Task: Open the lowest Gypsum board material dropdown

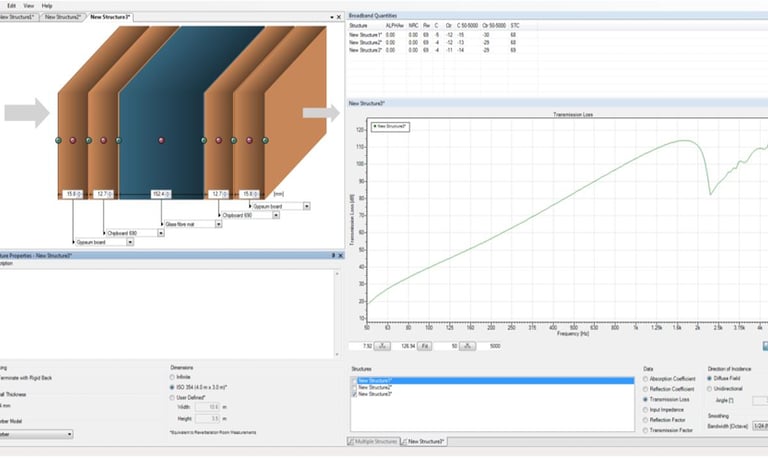Action: (130, 242)
